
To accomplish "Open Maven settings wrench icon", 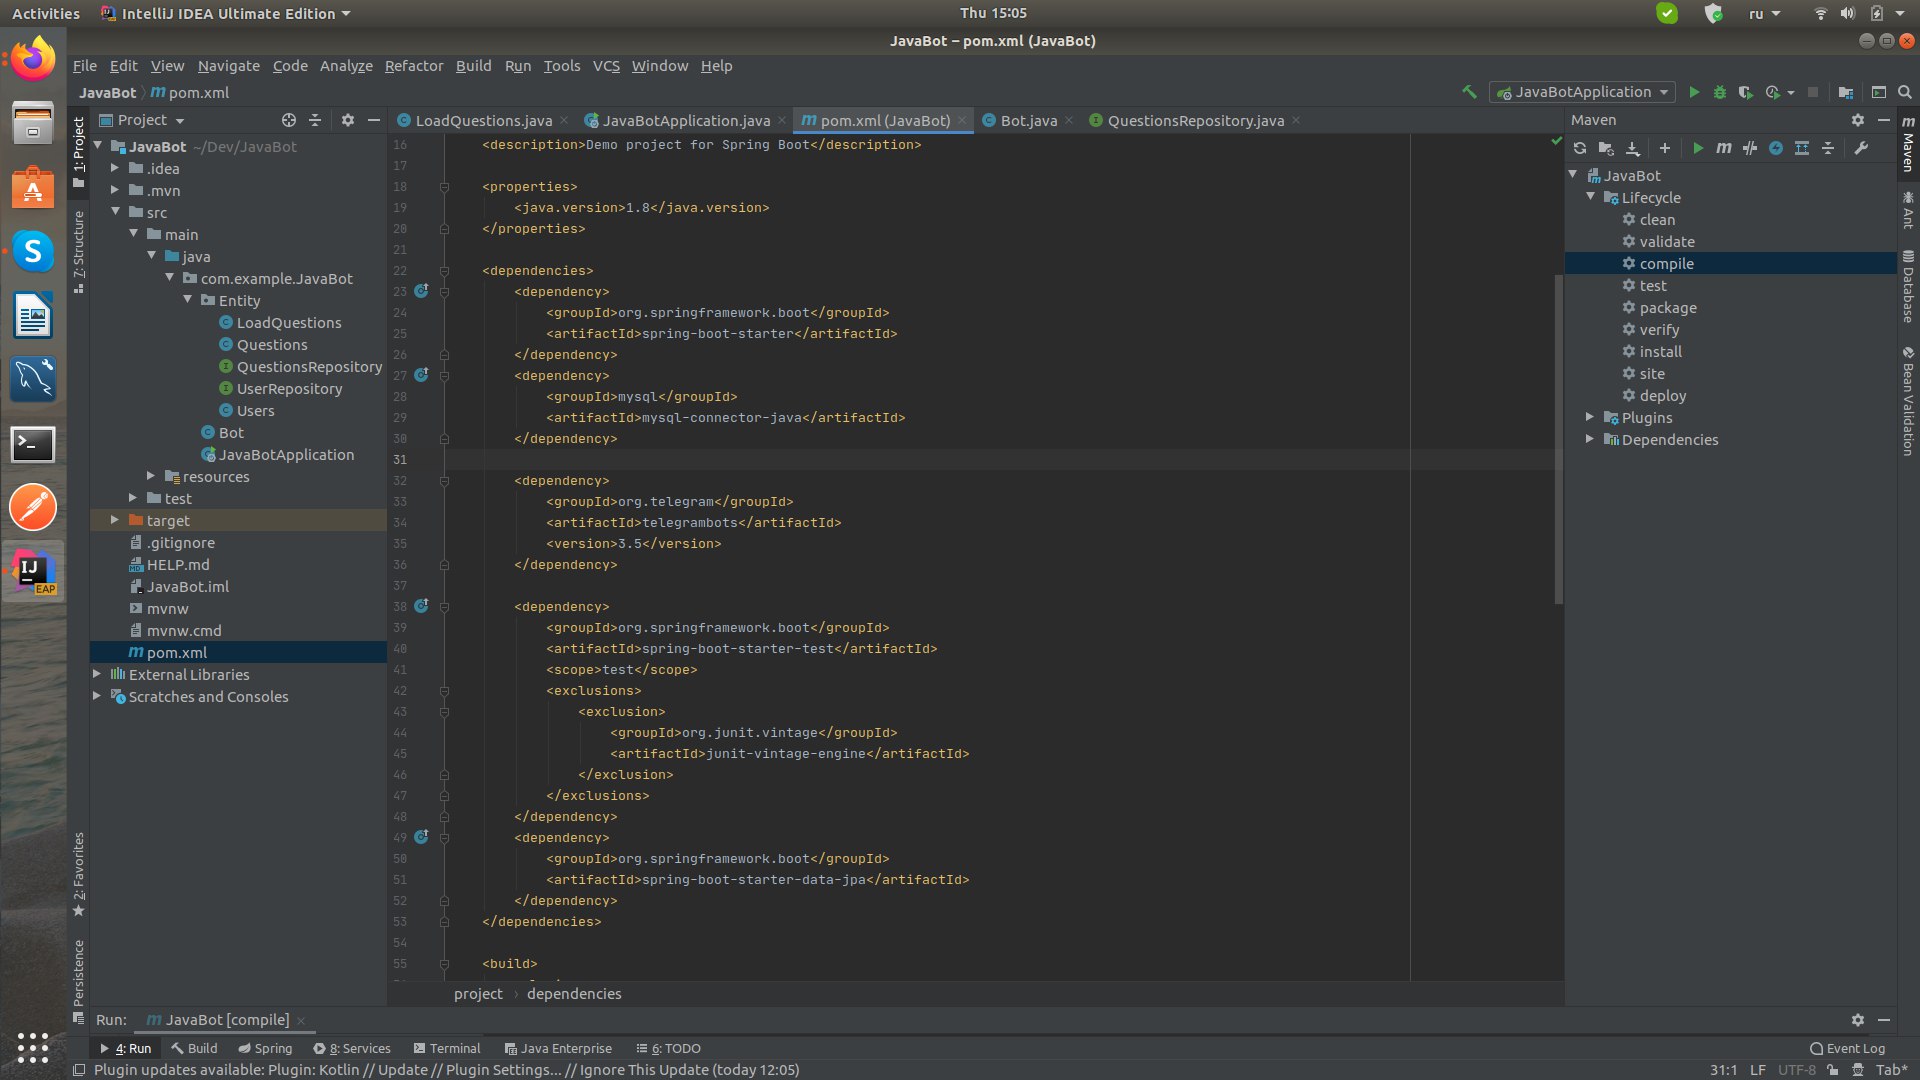I will pyautogui.click(x=1861, y=148).
